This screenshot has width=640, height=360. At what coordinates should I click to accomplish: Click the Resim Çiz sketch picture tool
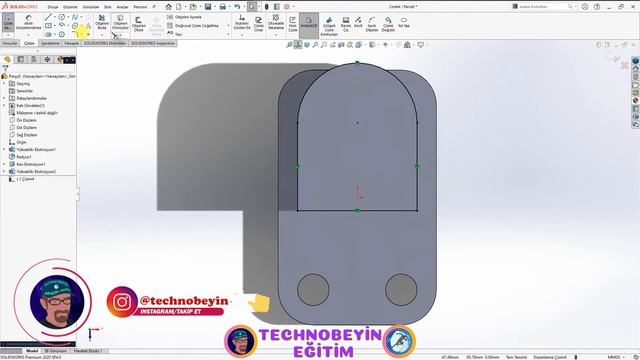point(346,24)
